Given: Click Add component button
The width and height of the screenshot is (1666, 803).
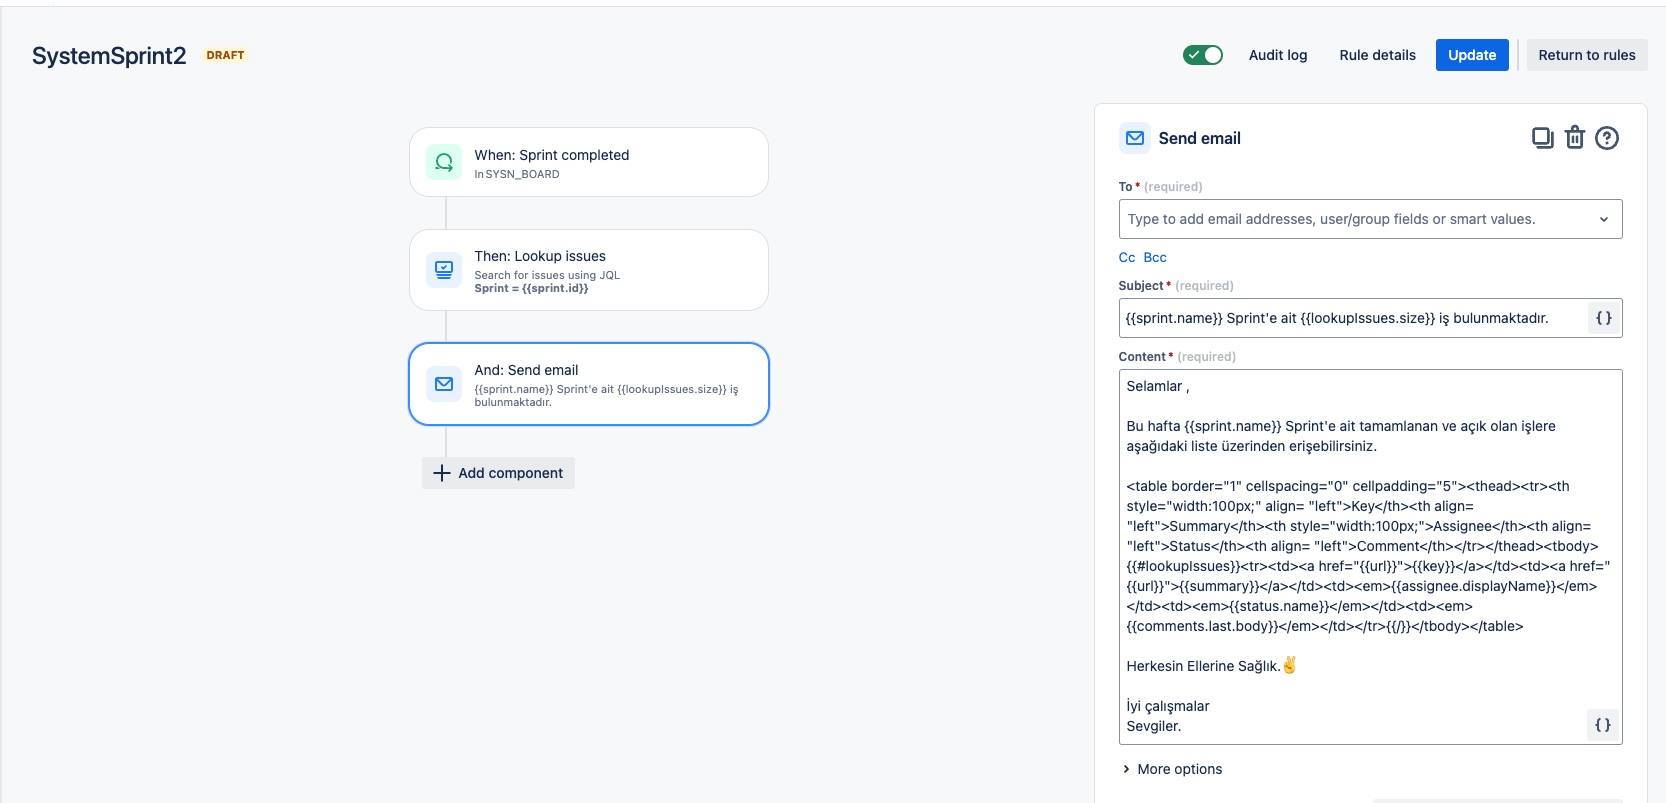Looking at the screenshot, I should (x=498, y=473).
